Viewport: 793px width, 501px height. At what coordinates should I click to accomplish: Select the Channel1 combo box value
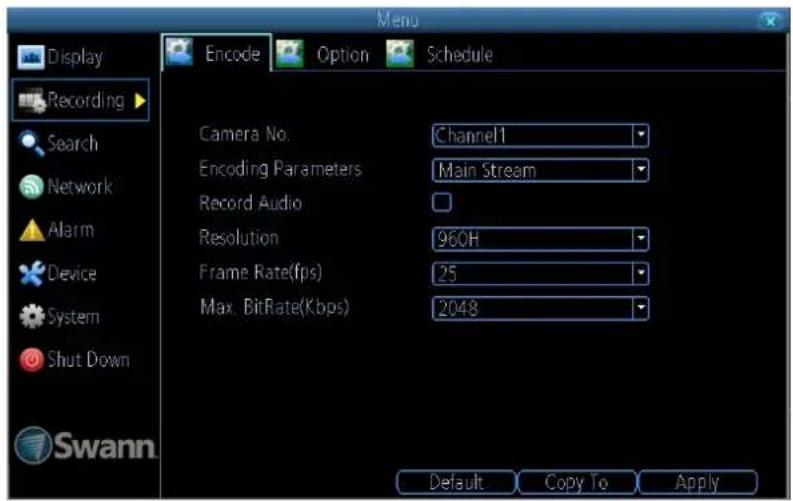[540, 135]
